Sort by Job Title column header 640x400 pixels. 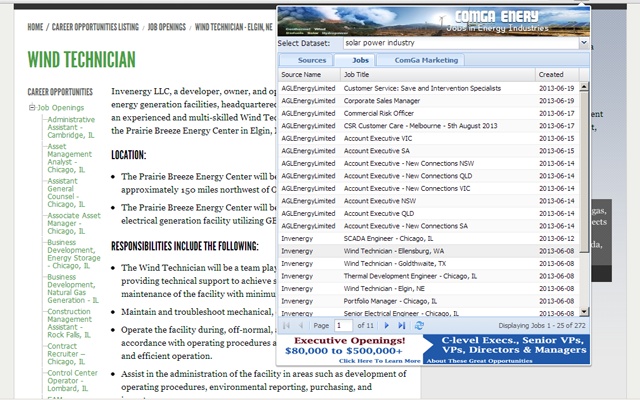tap(438, 74)
